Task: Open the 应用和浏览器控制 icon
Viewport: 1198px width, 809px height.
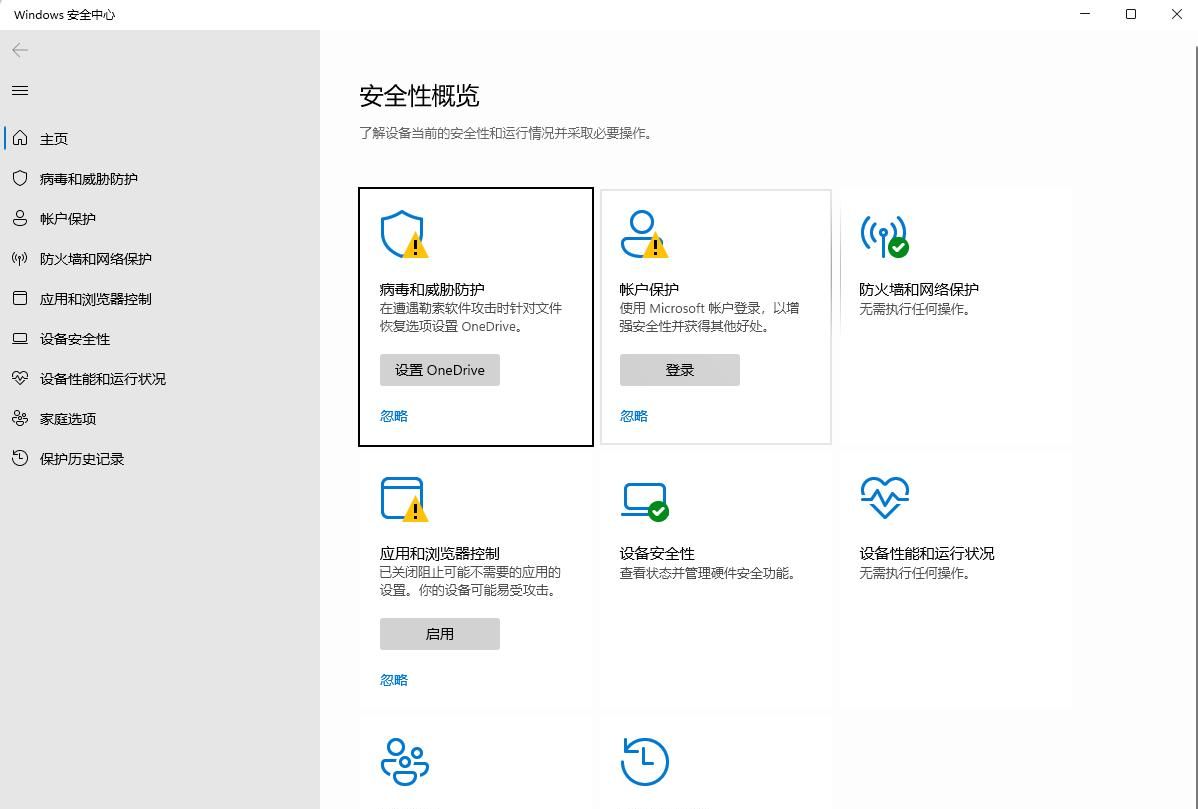Action: pyautogui.click(x=404, y=497)
